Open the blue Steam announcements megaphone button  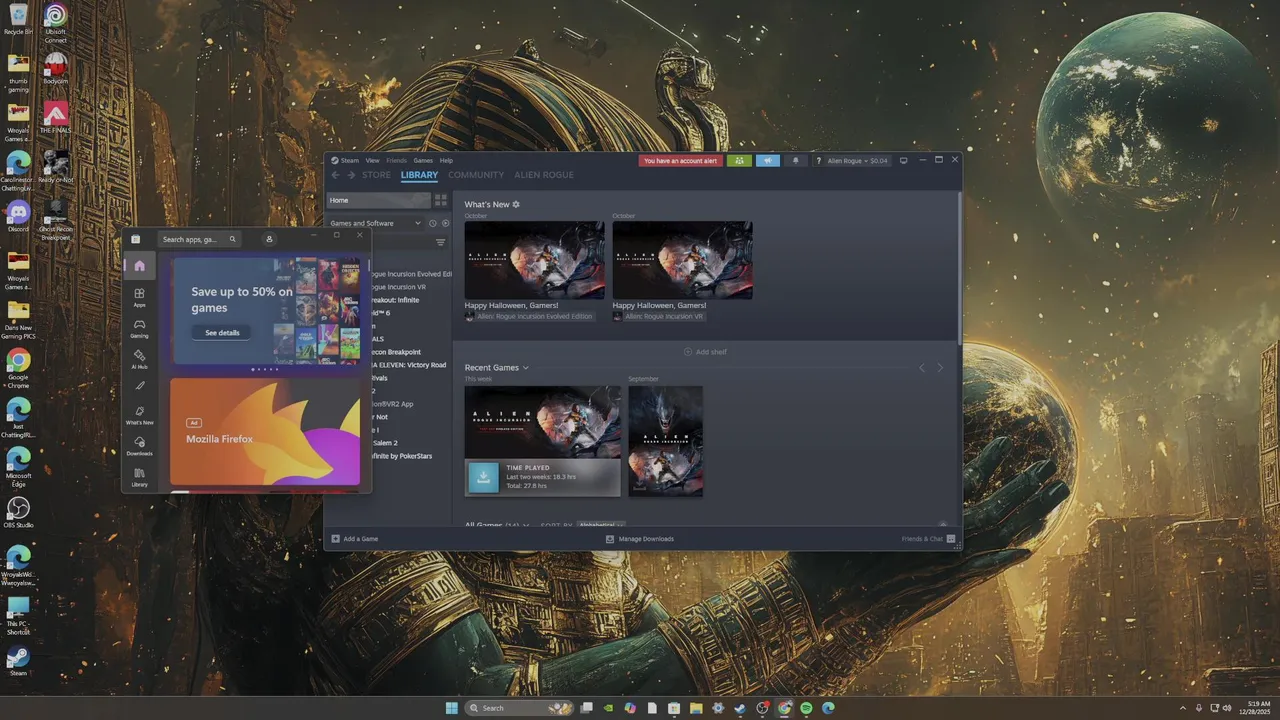coord(767,160)
